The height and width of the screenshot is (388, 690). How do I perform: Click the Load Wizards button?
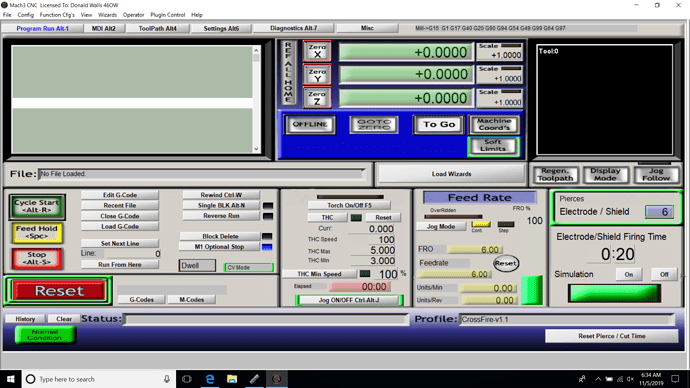451,174
